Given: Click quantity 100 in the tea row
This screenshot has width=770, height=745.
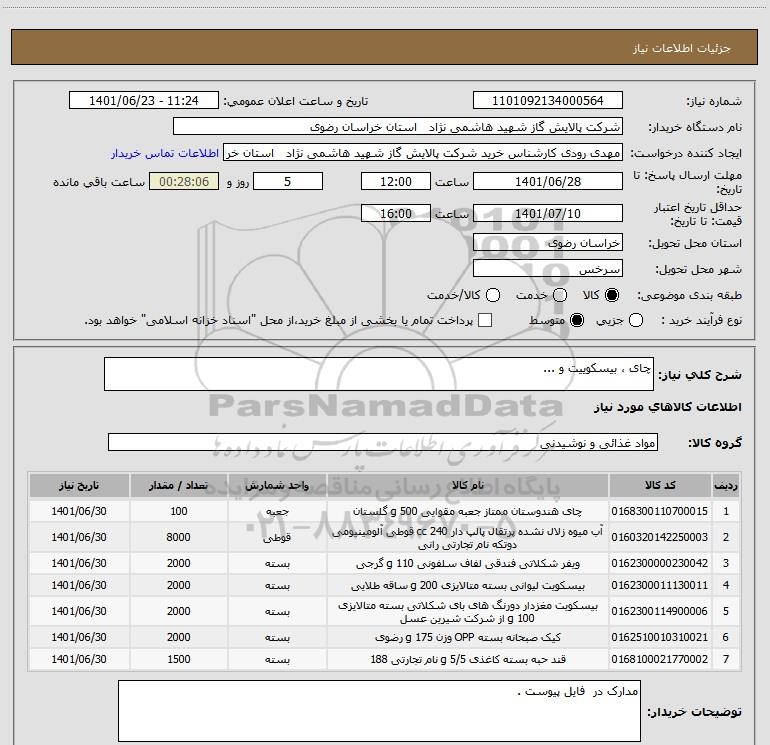Looking at the screenshot, I should point(179,511).
